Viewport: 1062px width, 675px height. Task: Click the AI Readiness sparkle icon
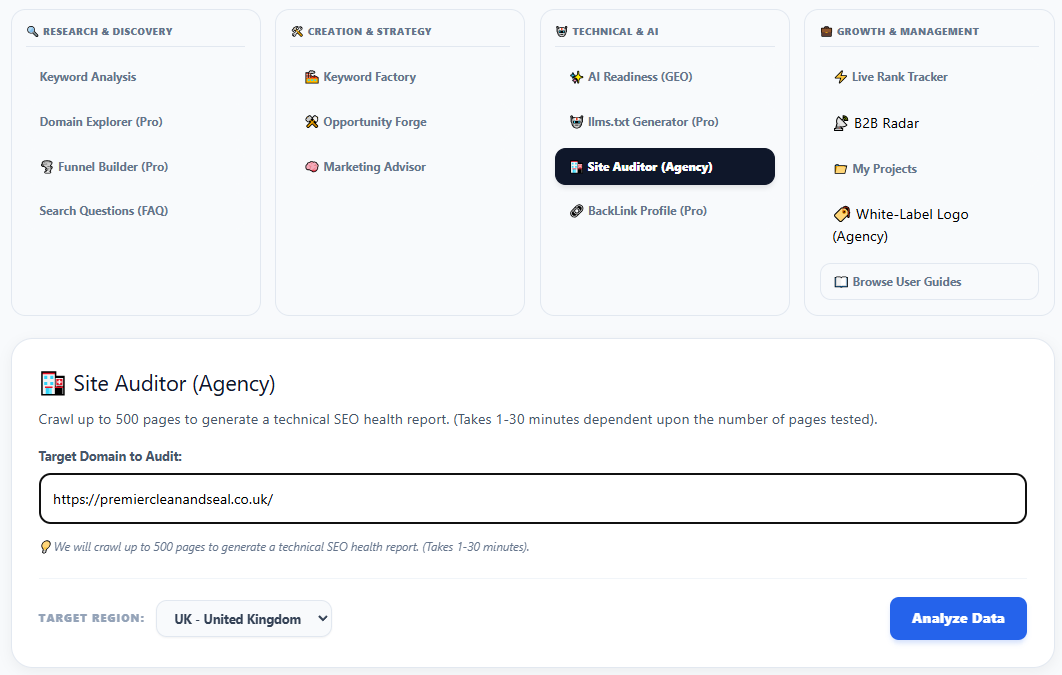tap(576, 77)
